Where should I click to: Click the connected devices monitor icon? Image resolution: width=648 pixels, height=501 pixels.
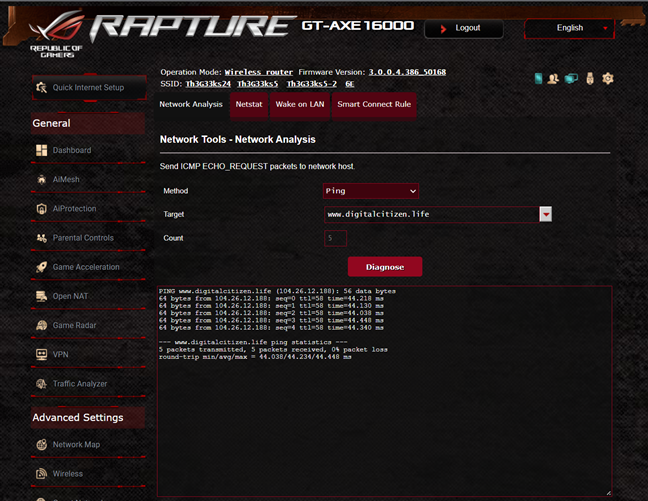point(571,79)
